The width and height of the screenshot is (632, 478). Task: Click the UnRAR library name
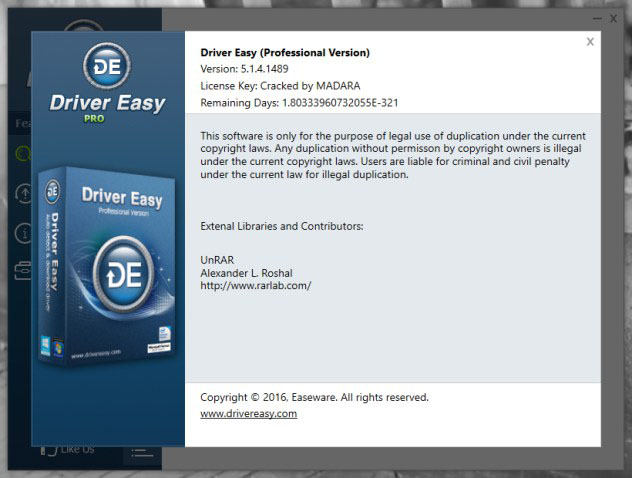point(217,260)
